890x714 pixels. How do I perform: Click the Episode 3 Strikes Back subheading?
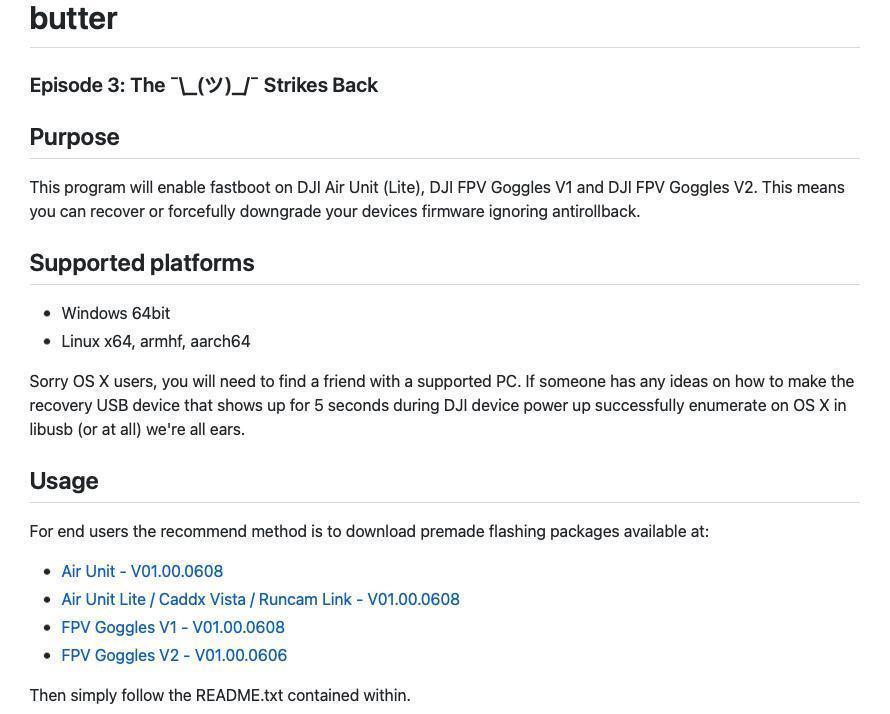[x=204, y=85]
